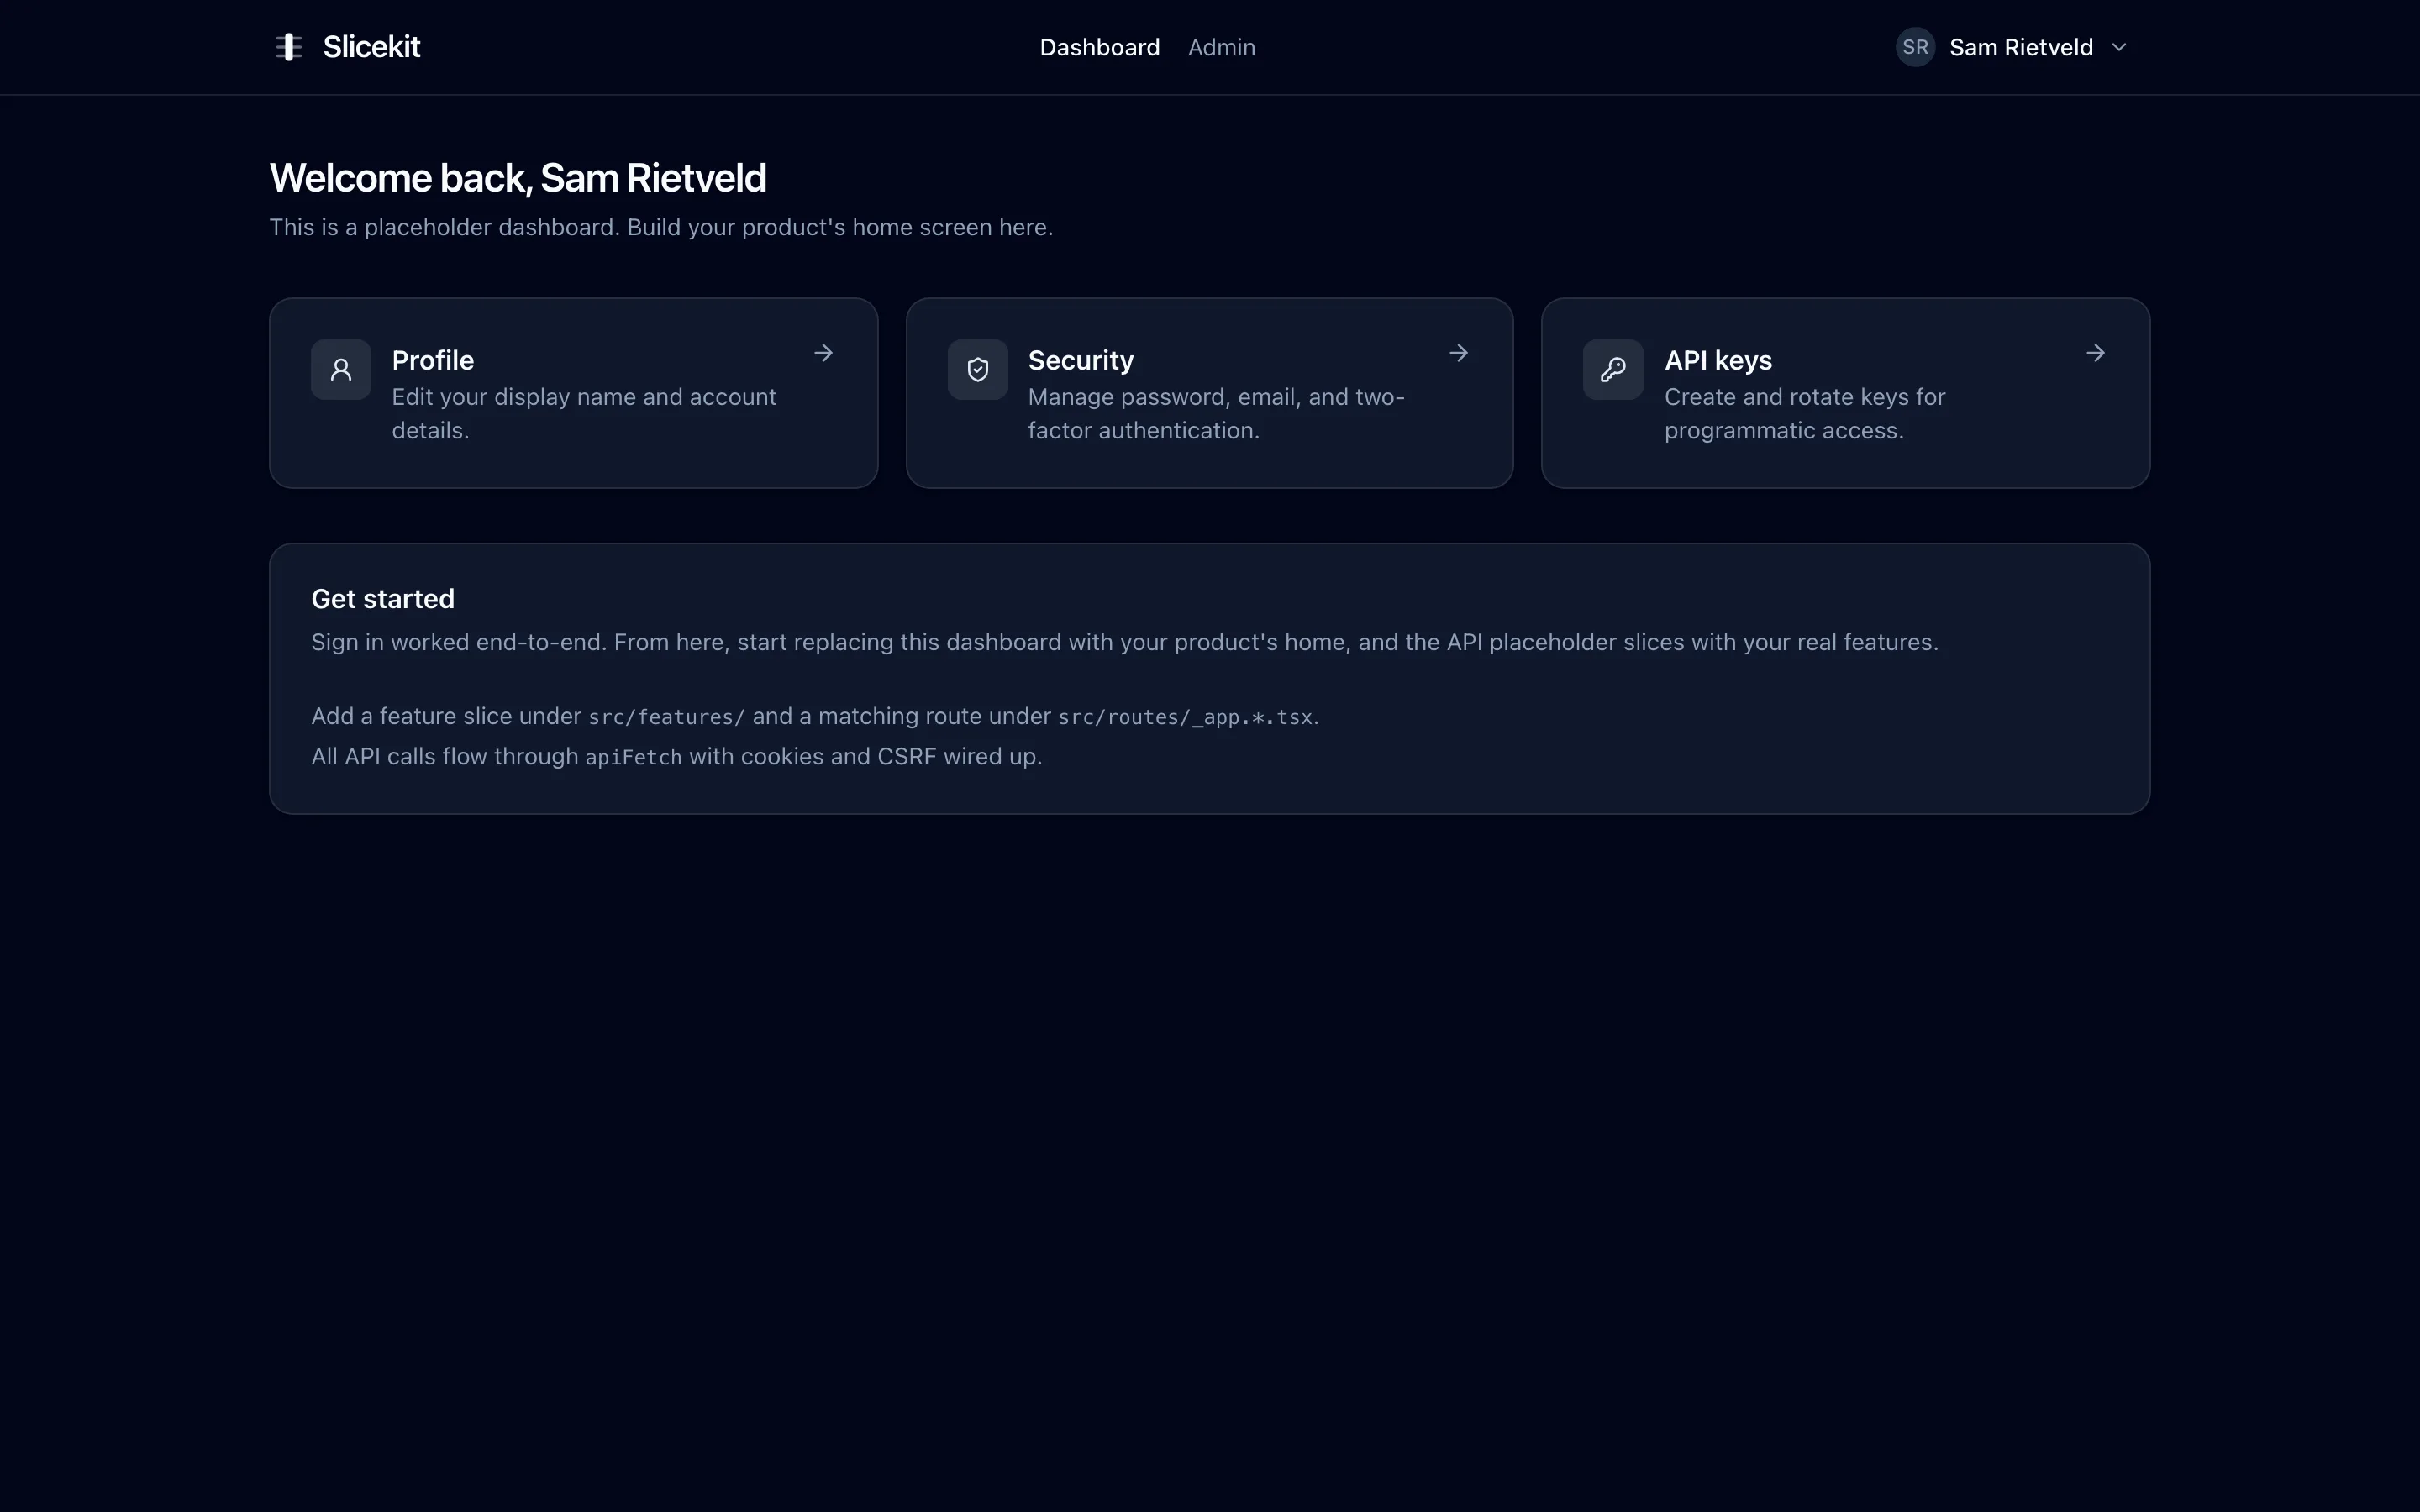Click the Security card arrow
This screenshot has height=1512, width=2420.
click(1459, 353)
